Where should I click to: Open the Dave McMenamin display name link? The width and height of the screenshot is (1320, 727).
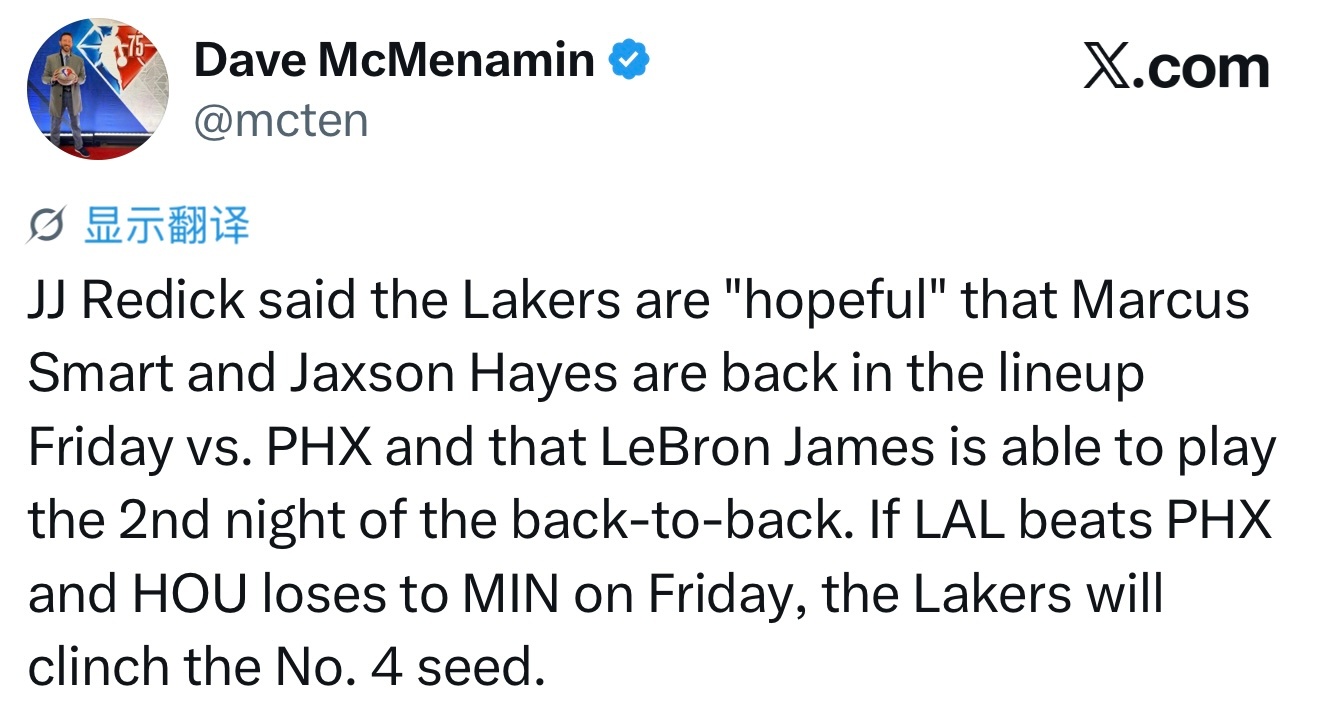[394, 61]
